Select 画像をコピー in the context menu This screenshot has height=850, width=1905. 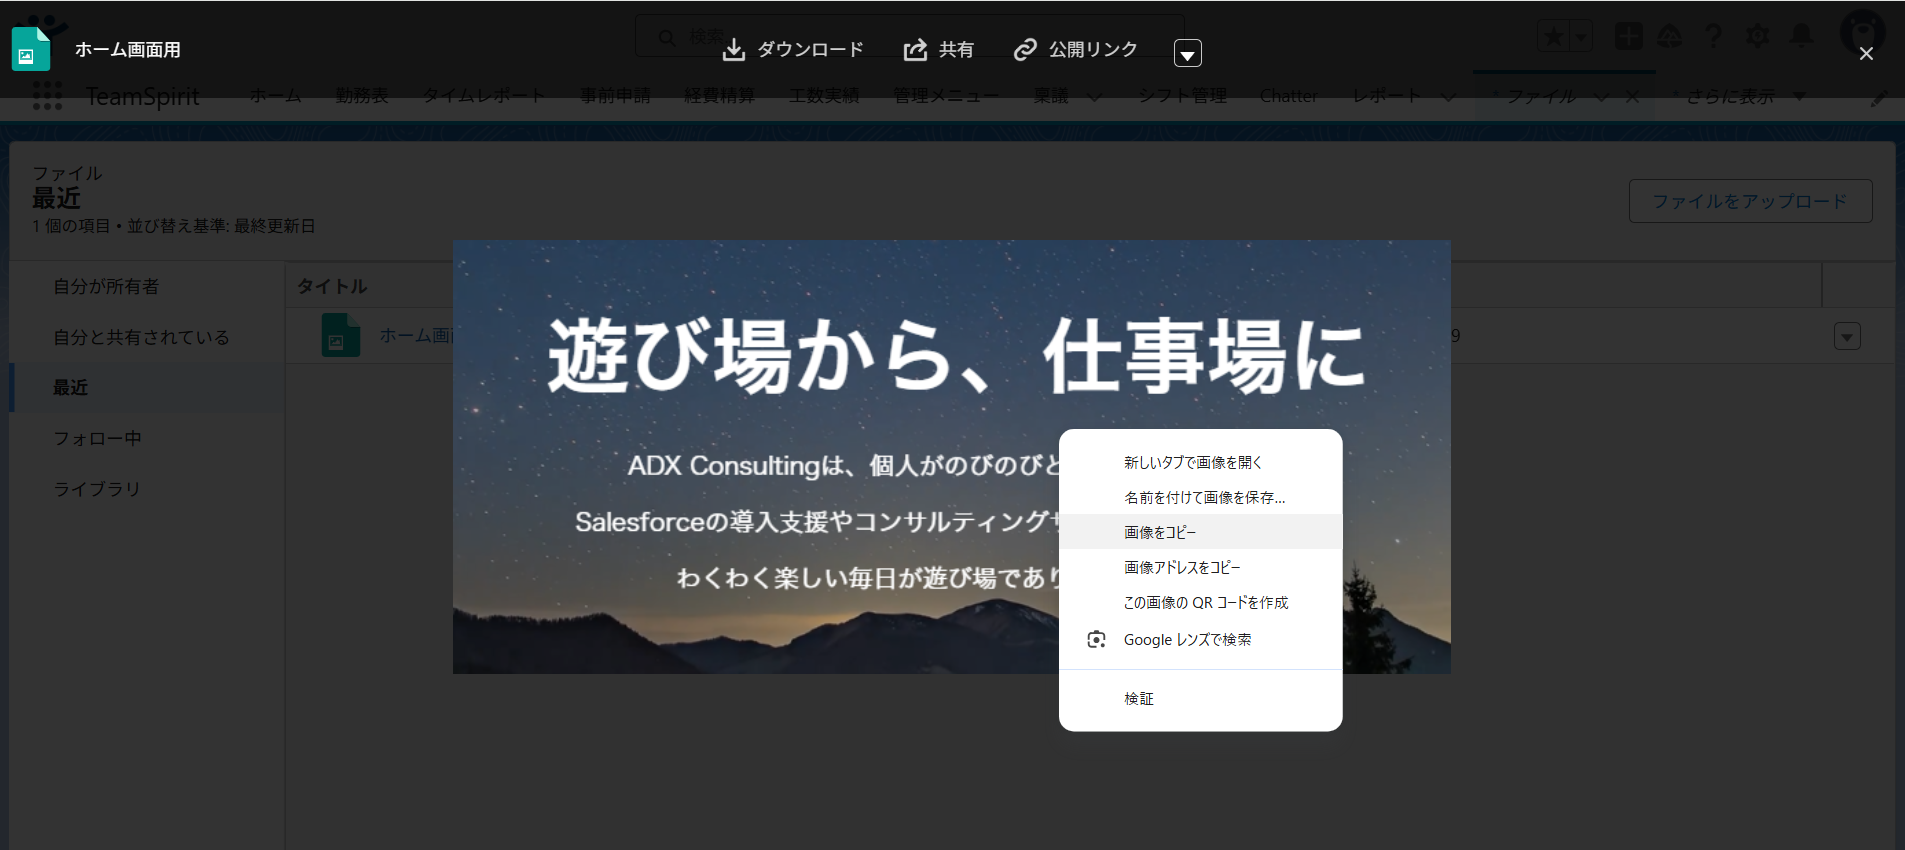click(x=1200, y=532)
